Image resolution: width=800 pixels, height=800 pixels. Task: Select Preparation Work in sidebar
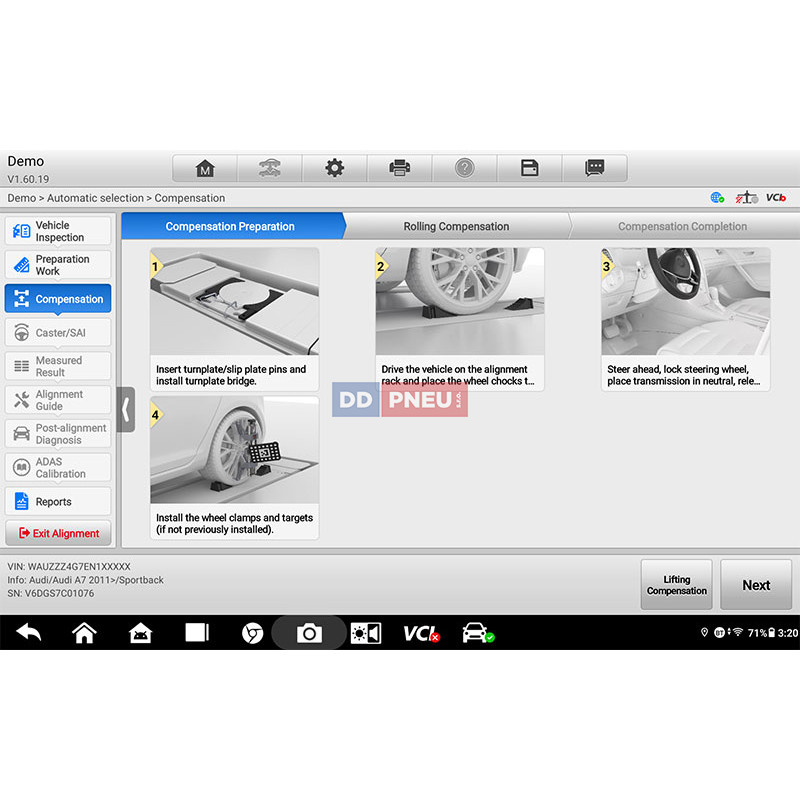tap(58, 265)
